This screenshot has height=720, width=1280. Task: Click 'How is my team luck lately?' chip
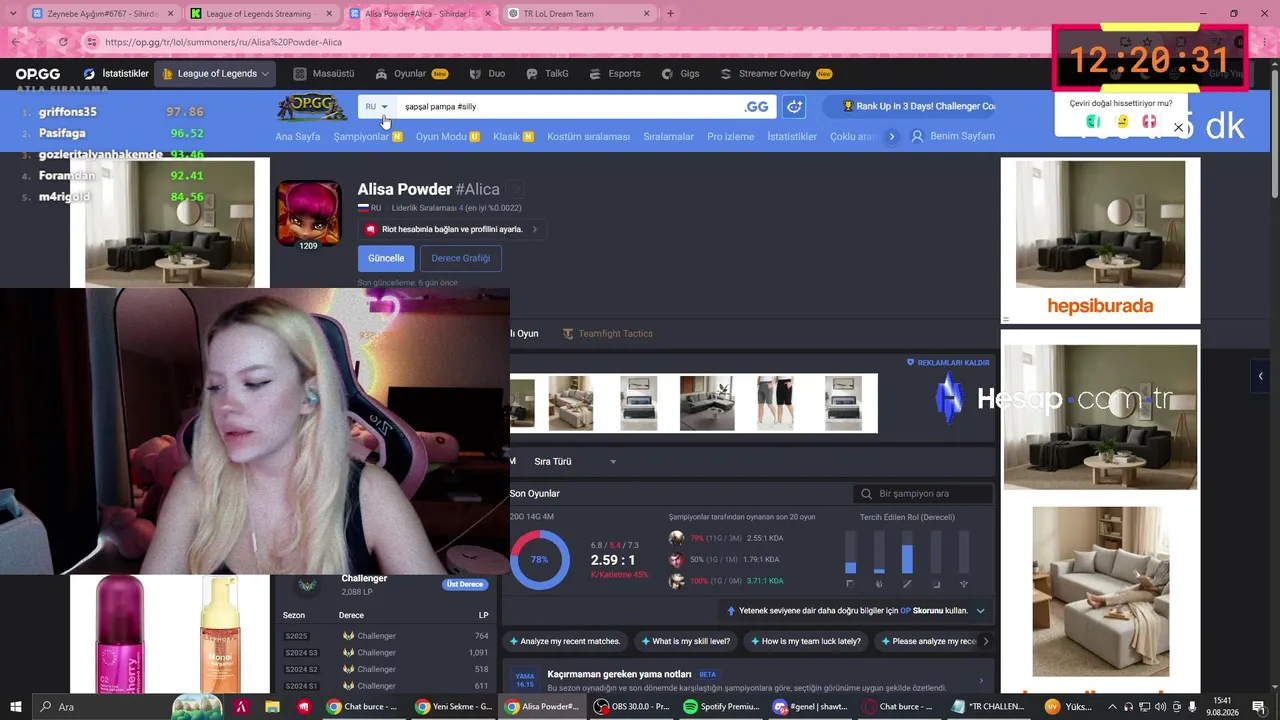point(805,641)
